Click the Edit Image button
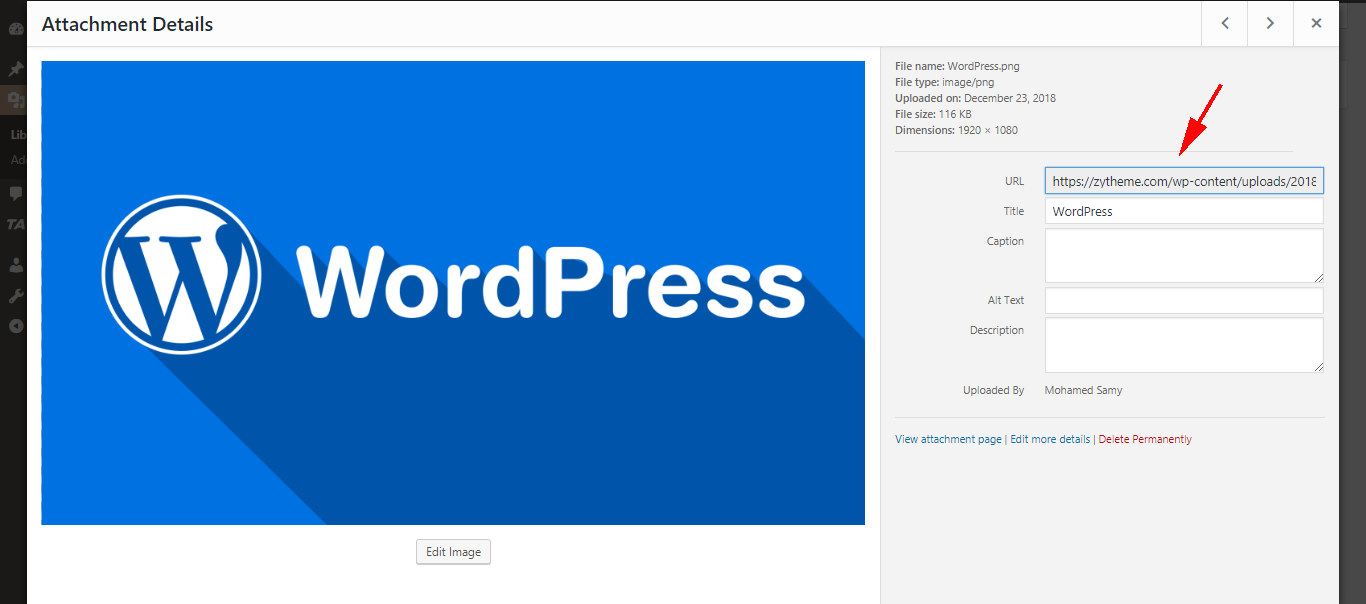Screen dimensions: 1366x604 pyautogui.click(x=453, y=552)
